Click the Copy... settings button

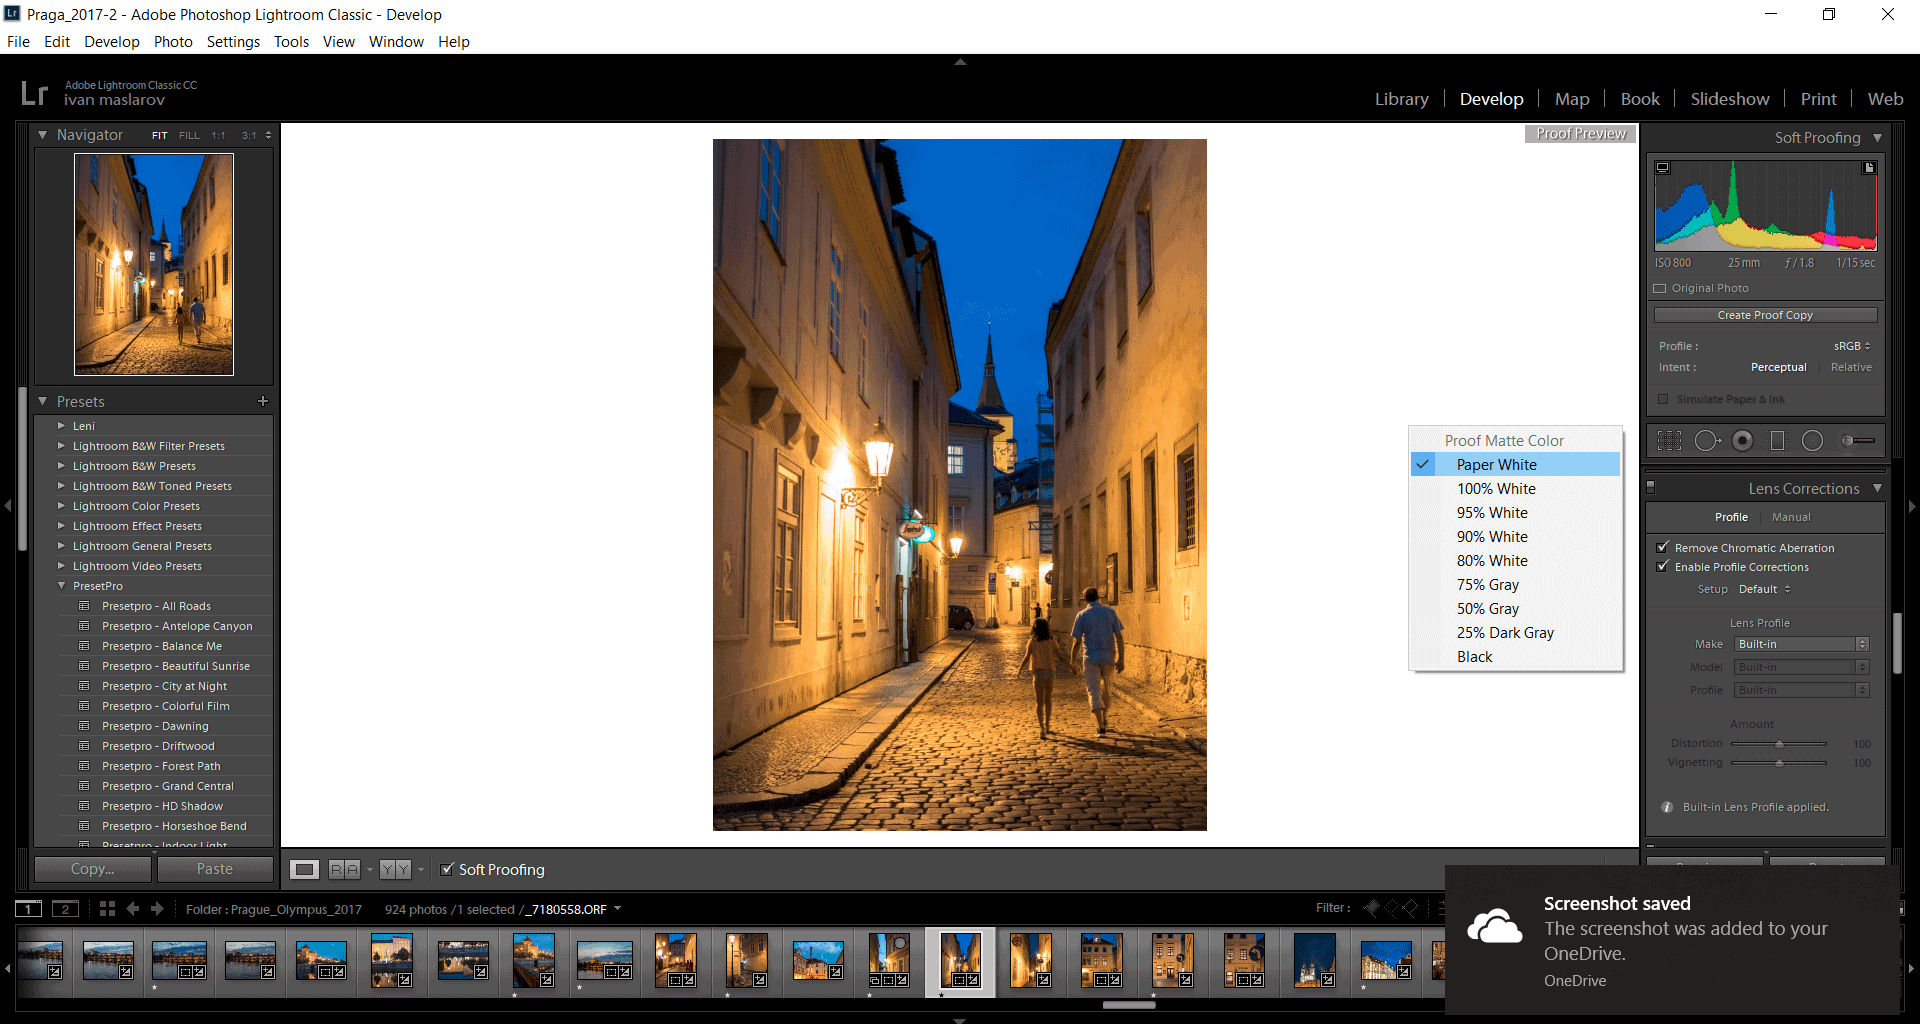tap(93, 869)
